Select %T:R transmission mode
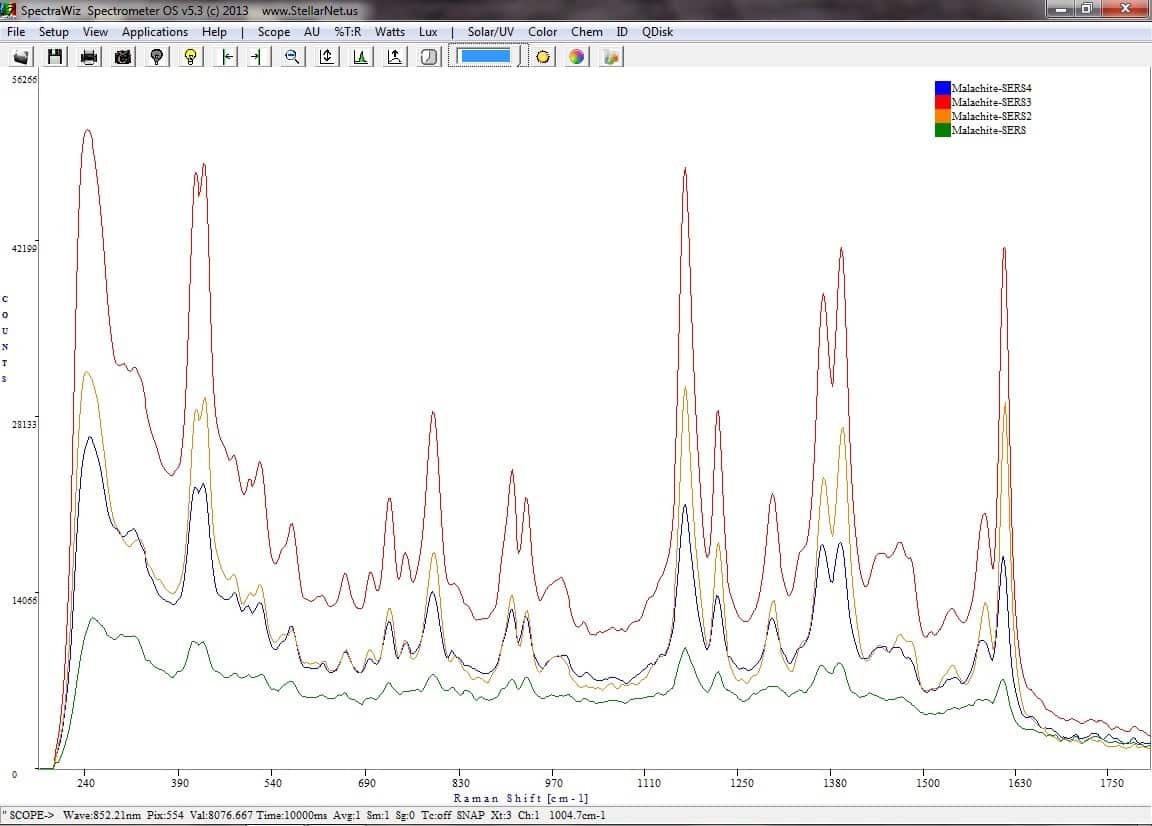This screenshot has width=1152, height=826. (x=348, y=32)
